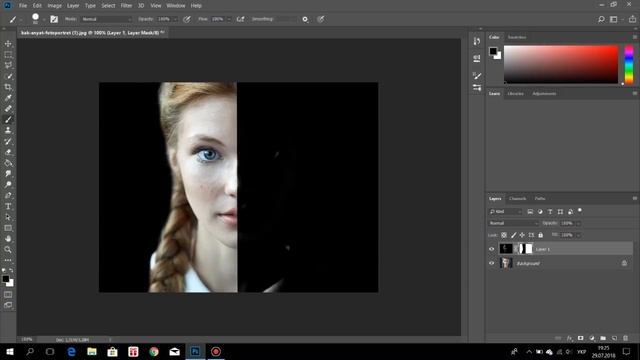Toggle Brush Settings panel in options bar
The height and width of the screenshot is (360, 640).
click(54, 19)
